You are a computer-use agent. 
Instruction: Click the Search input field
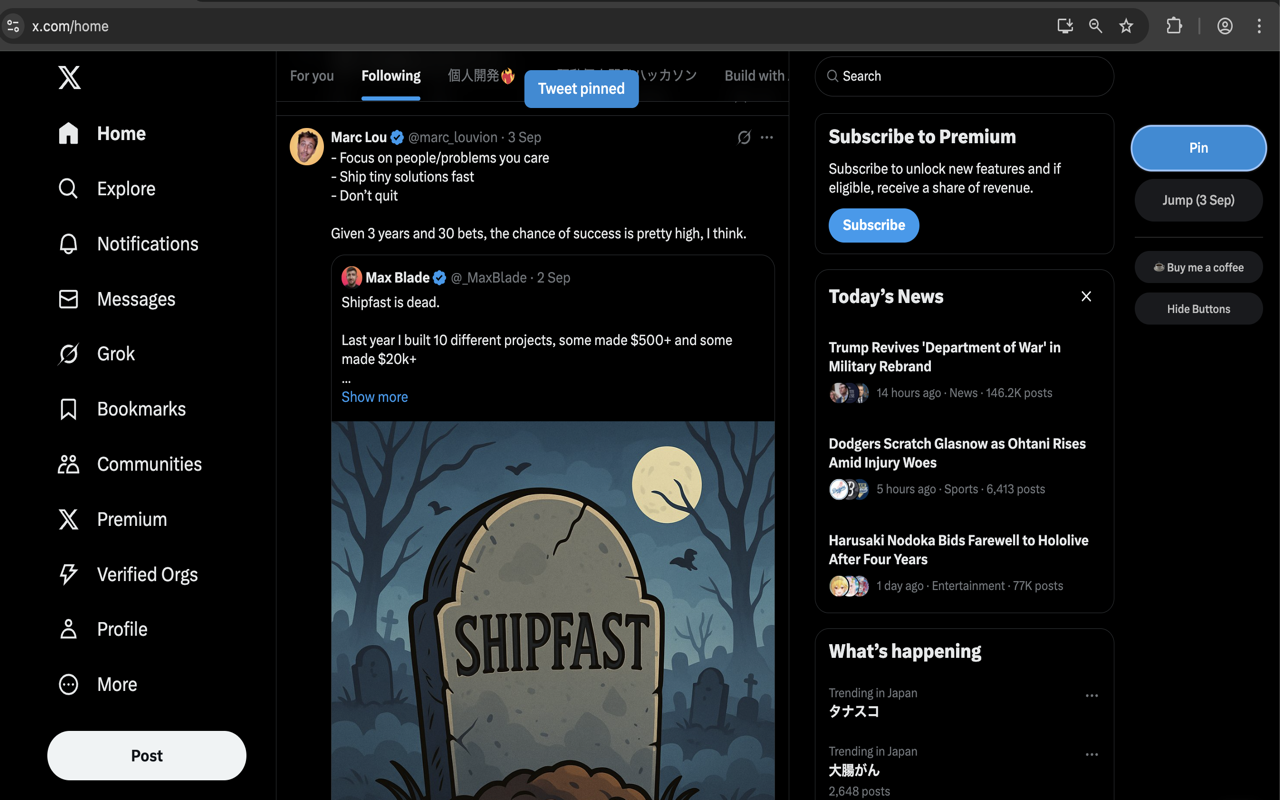(x=964, y=76)
